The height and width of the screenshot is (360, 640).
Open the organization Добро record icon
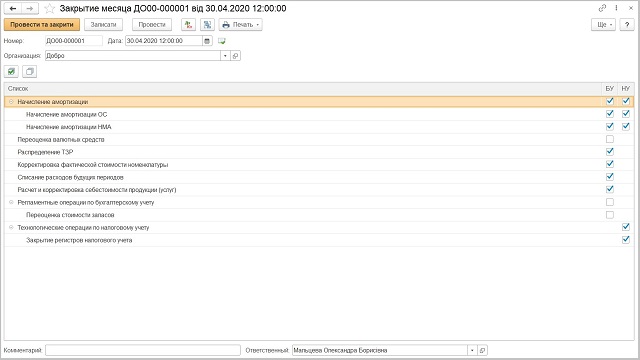point(236,56)
